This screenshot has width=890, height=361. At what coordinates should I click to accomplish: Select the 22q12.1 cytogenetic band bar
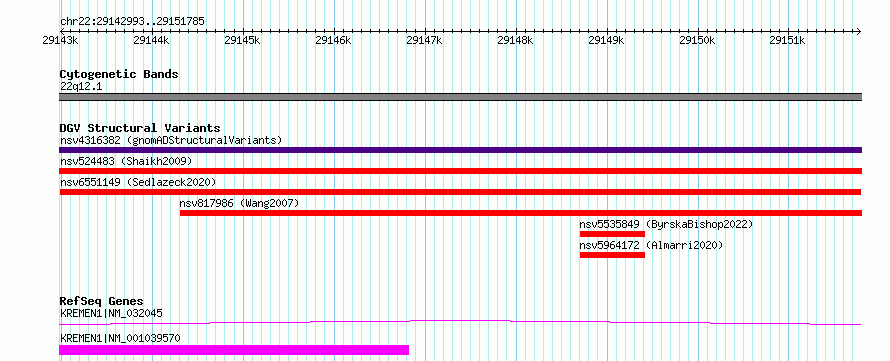(460, 97)
